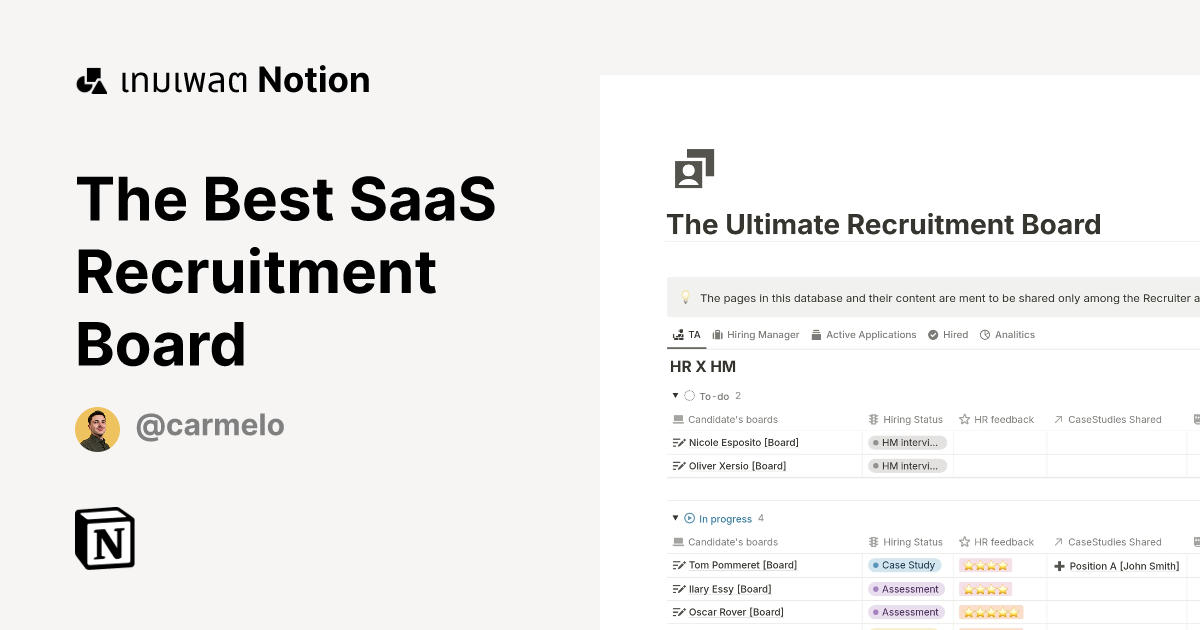
Task: Open the HM interview status tag for Oliver Xersio
Action: [x=907, y=465]
